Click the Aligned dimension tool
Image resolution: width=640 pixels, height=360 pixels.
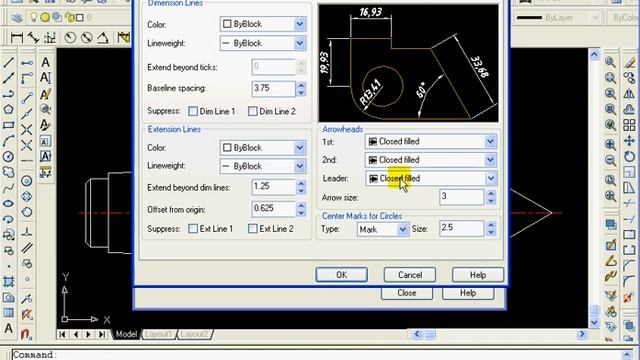[33, 38]
